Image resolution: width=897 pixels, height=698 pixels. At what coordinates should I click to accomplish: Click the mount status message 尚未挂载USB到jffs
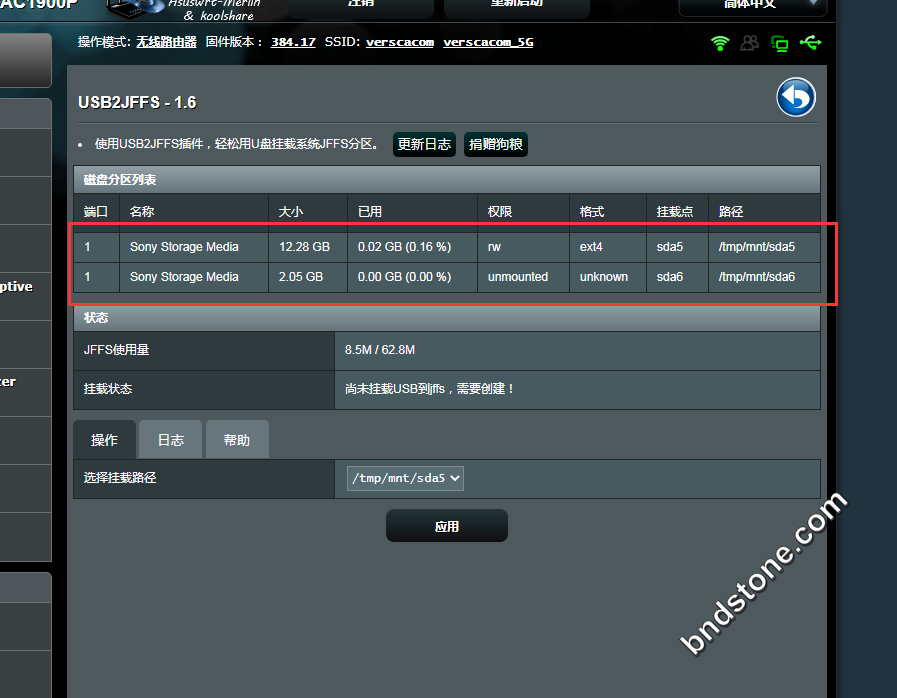tap(430, 389)
